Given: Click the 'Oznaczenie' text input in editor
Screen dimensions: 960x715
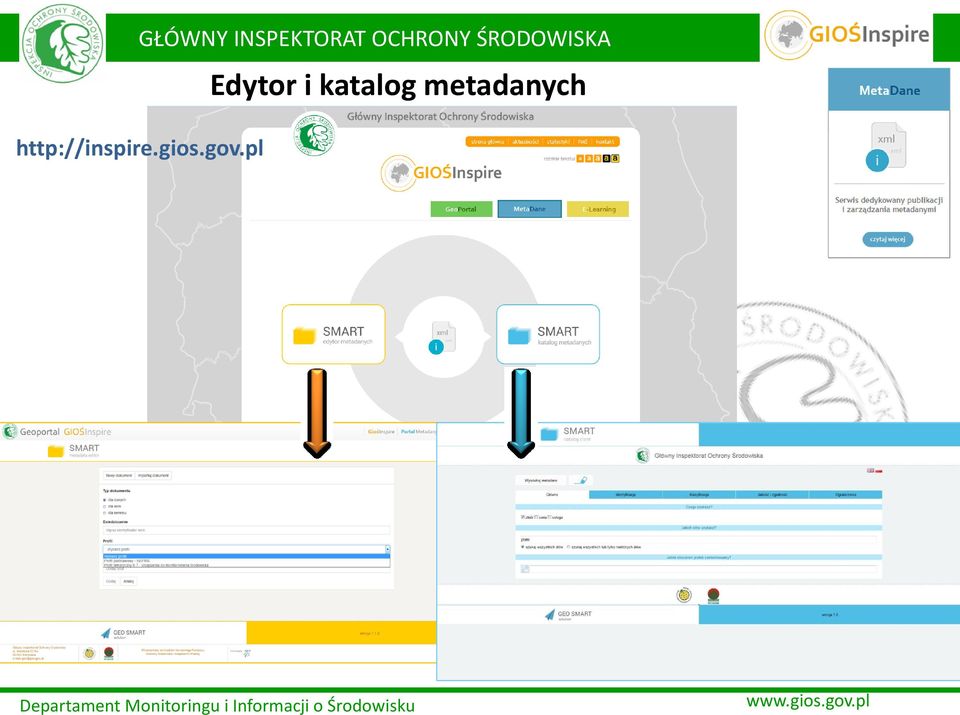Looking at the screenshot, I should (246, 530).
